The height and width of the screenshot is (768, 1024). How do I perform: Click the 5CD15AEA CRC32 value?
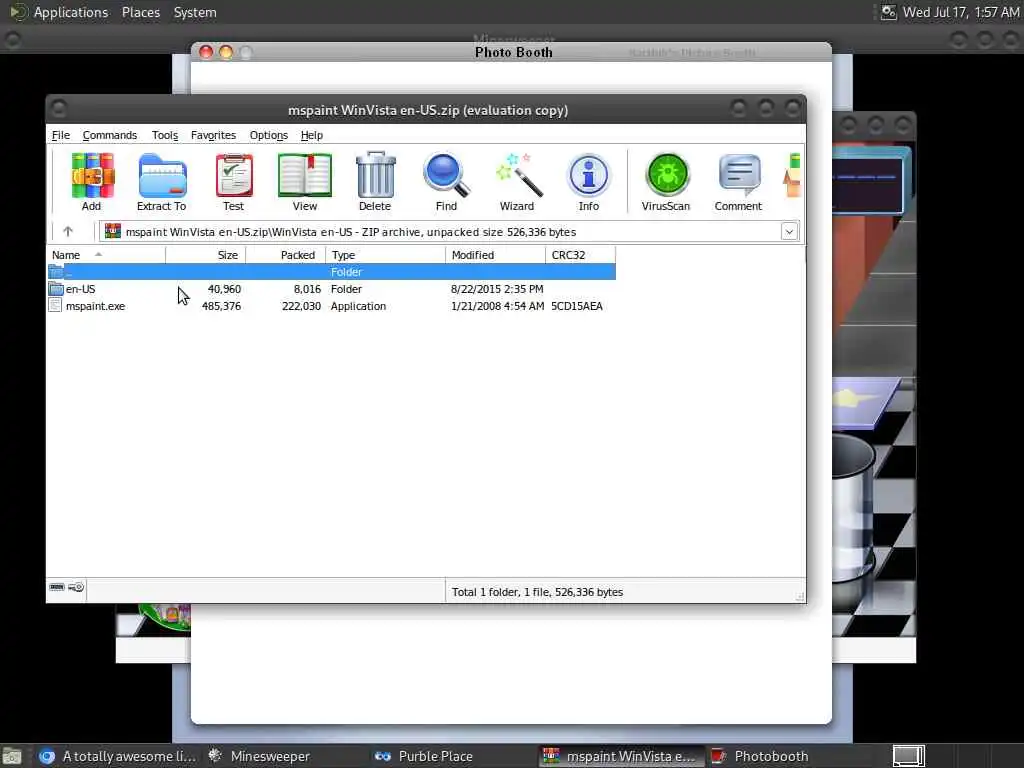pos(577,306)
